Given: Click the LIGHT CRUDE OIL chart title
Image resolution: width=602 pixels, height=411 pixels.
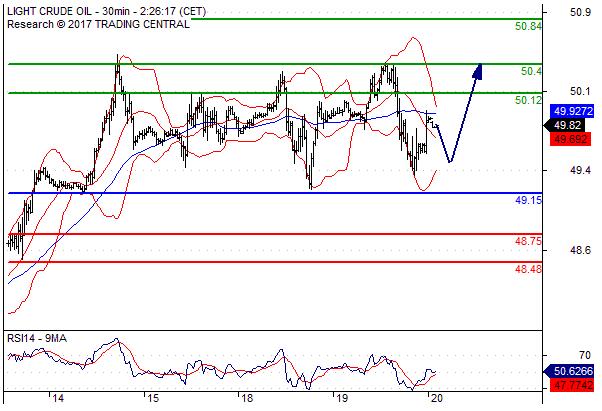Looking at the screenshot, I should pos(106,12).
